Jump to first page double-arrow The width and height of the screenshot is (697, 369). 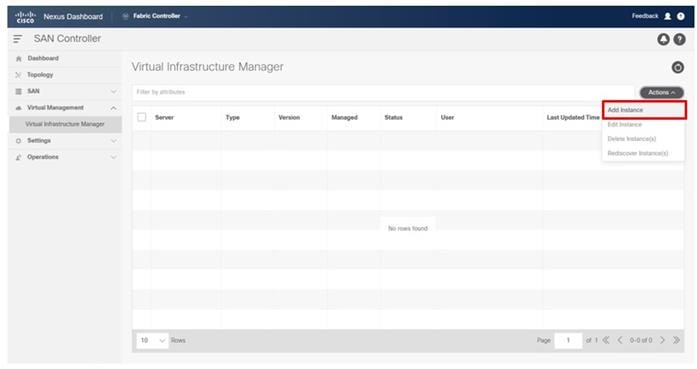tap(606, 340)
